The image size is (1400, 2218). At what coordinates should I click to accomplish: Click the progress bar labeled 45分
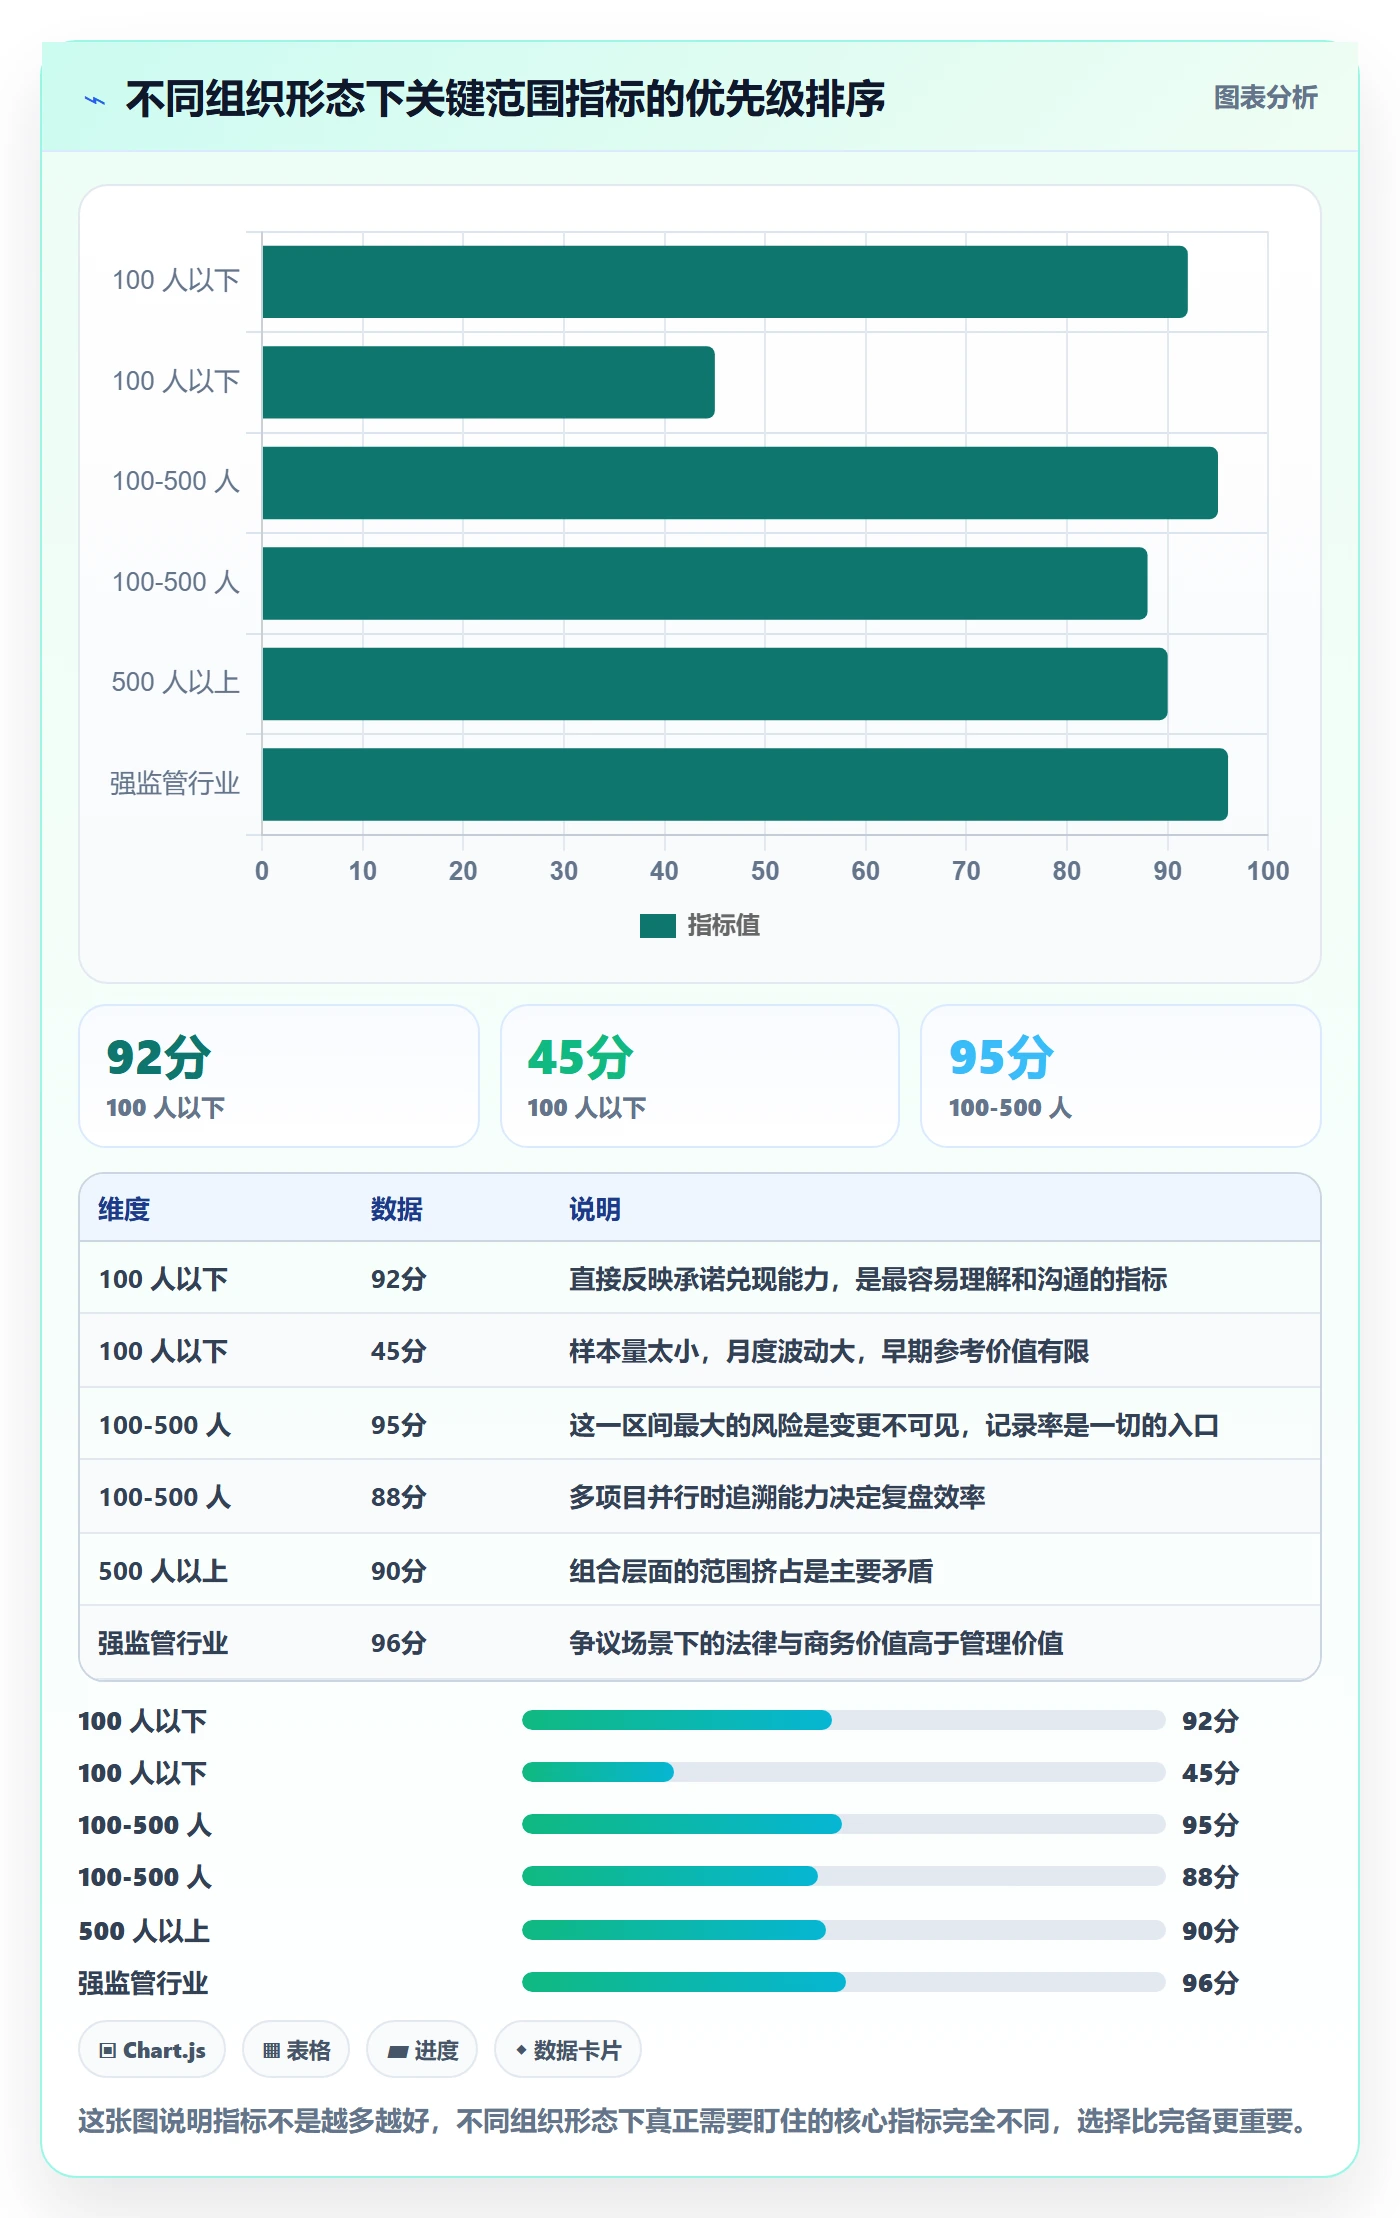point(843,1772)
